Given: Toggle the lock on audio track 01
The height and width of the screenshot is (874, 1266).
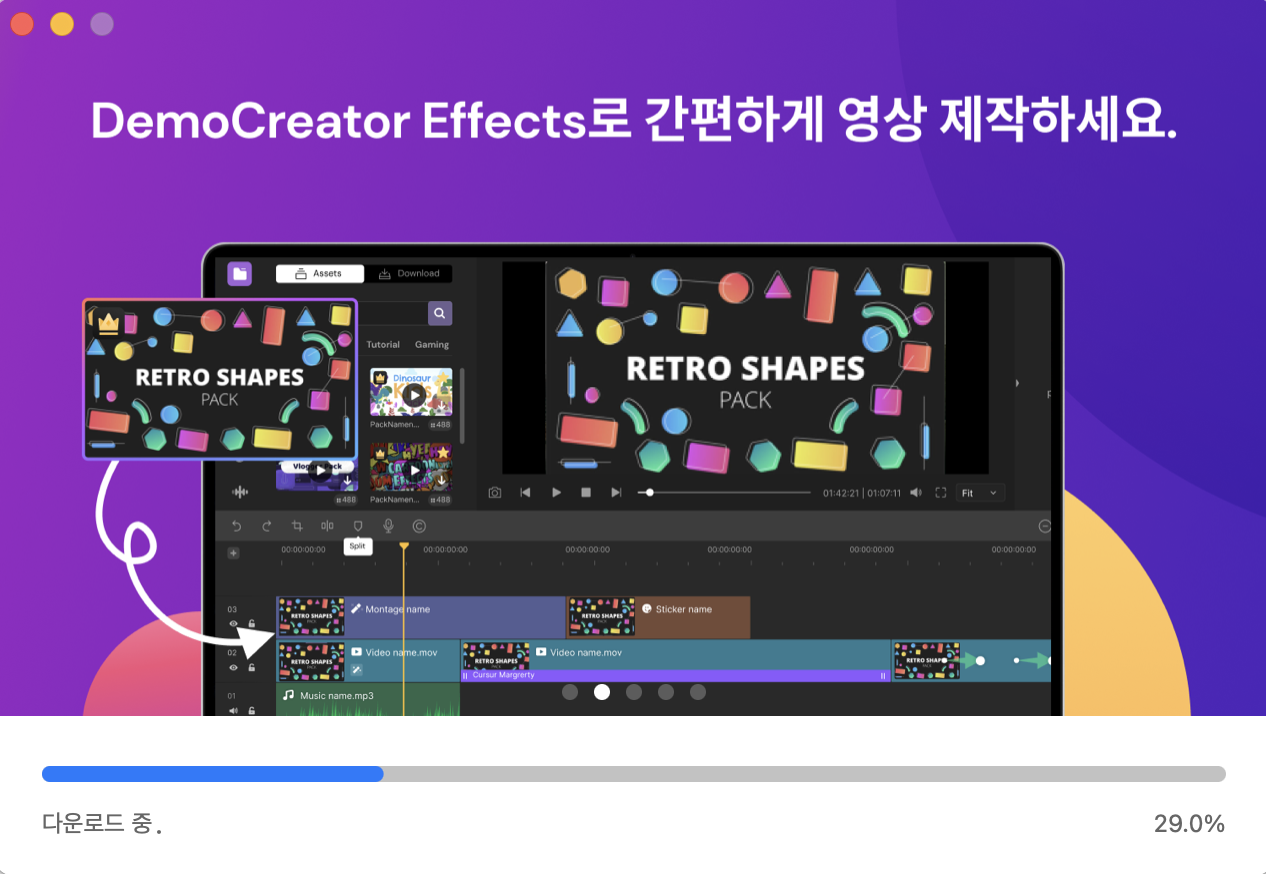Looking at the screenshot, I should 252,711.
